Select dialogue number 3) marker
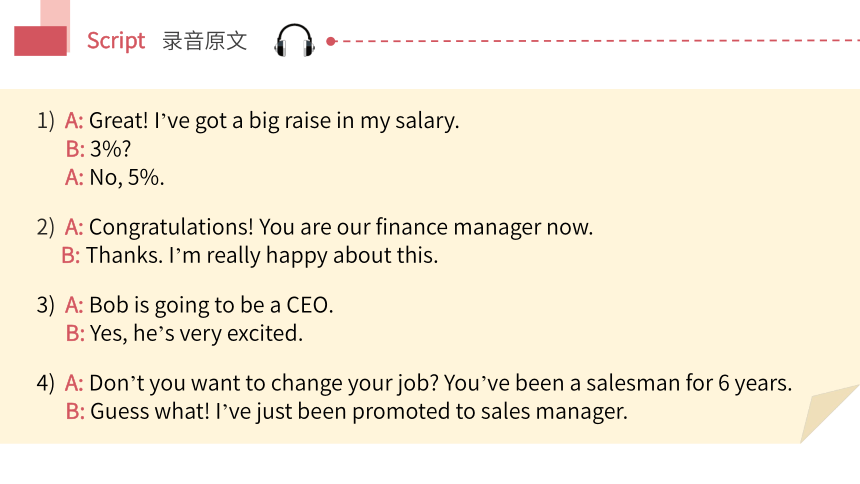Image resolution: width=860 pixels, height=484 pixels. tap(46, 305)
